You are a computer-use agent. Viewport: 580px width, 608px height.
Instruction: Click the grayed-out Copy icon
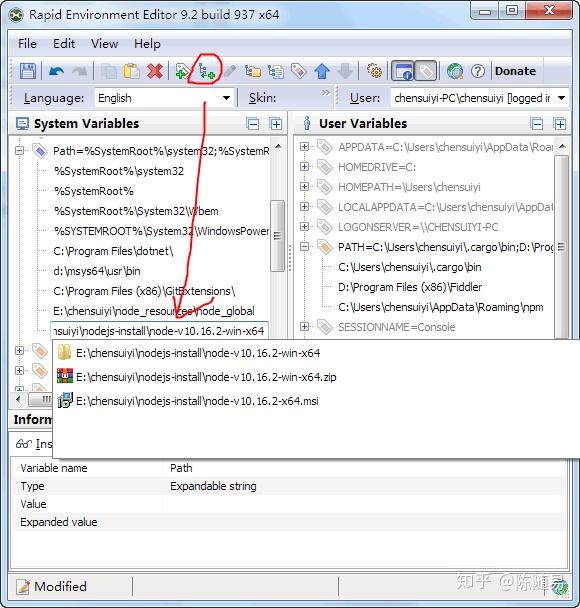point(109,71)
